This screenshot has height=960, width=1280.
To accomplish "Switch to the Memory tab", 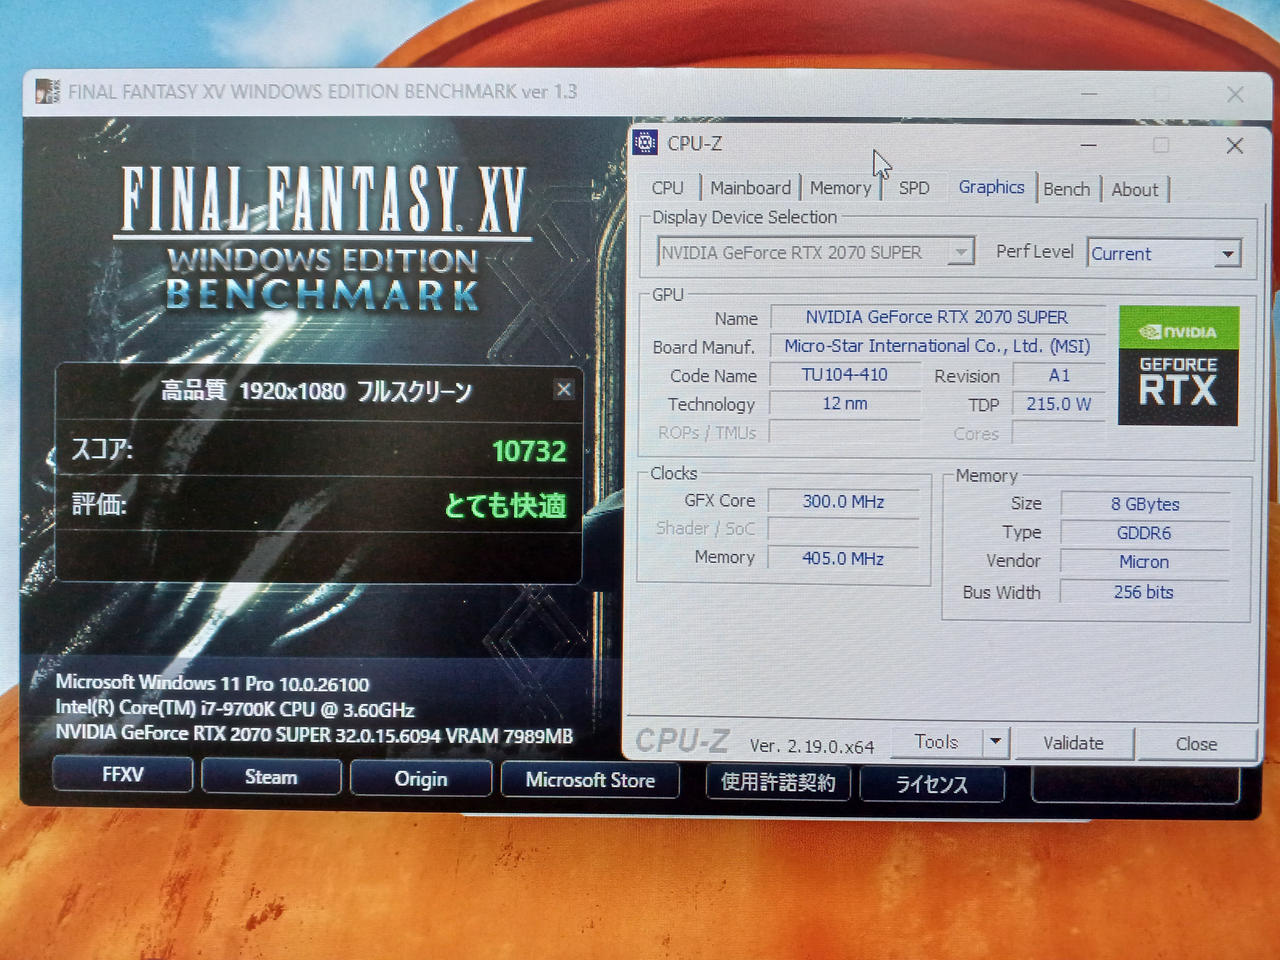I will [840, 188].
